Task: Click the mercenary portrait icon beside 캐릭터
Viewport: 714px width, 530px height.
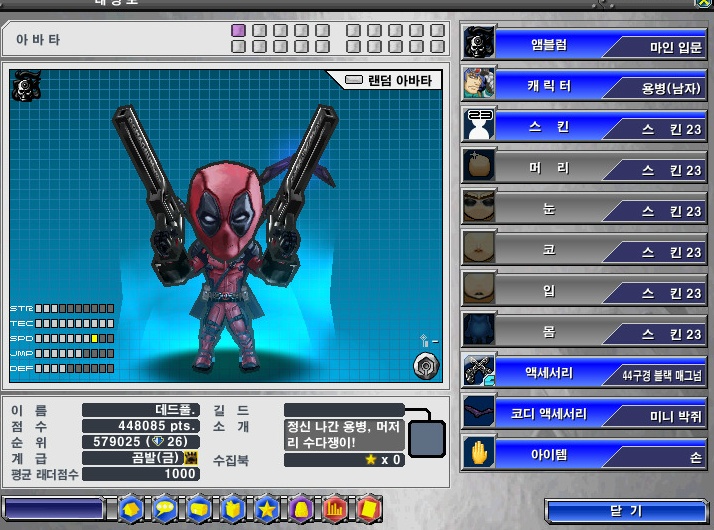Action: coord(479,84)
